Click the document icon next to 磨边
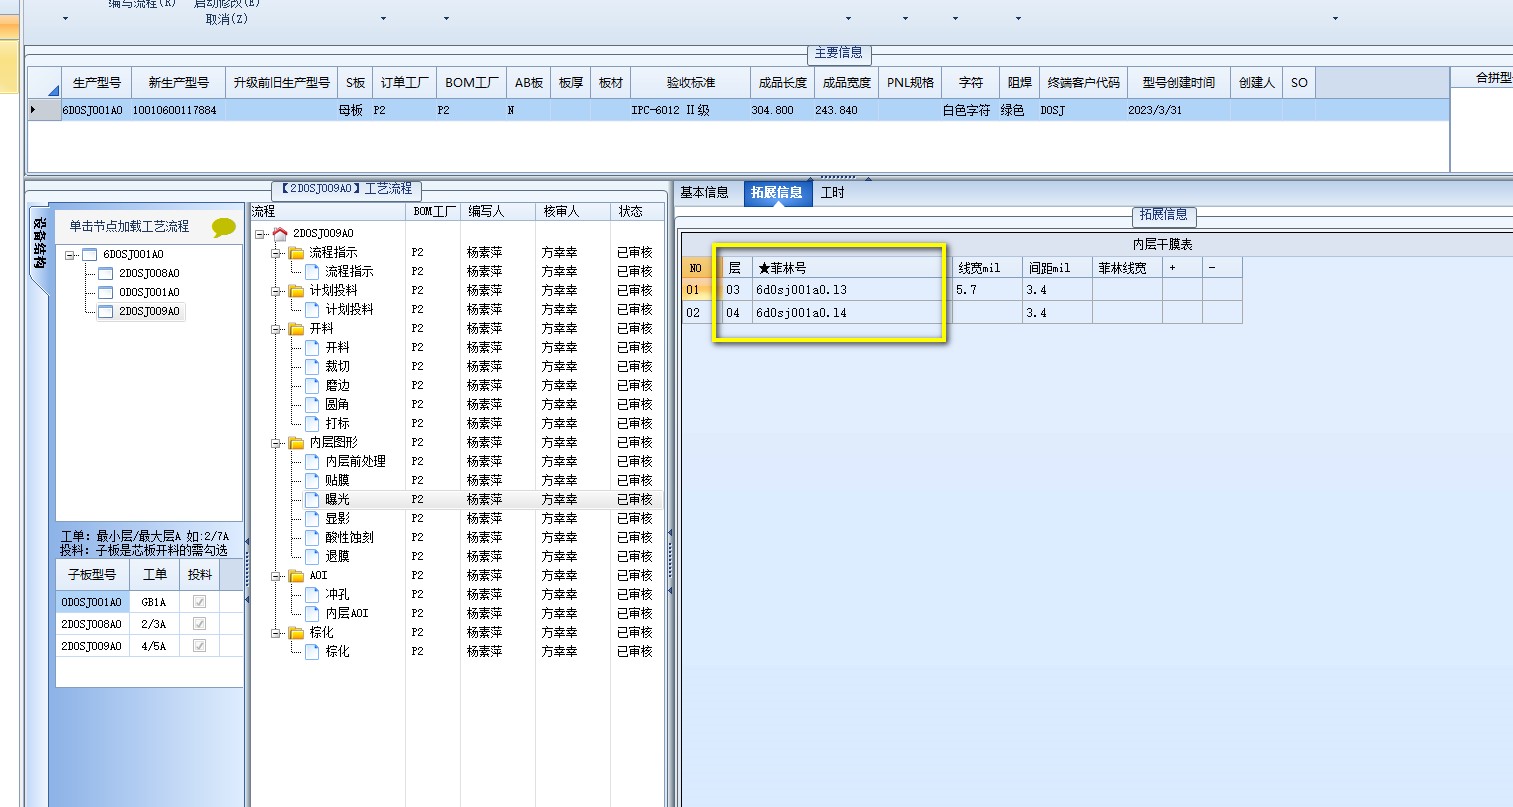The width and height of the screenshot is (1513, 807). point(312,385)
